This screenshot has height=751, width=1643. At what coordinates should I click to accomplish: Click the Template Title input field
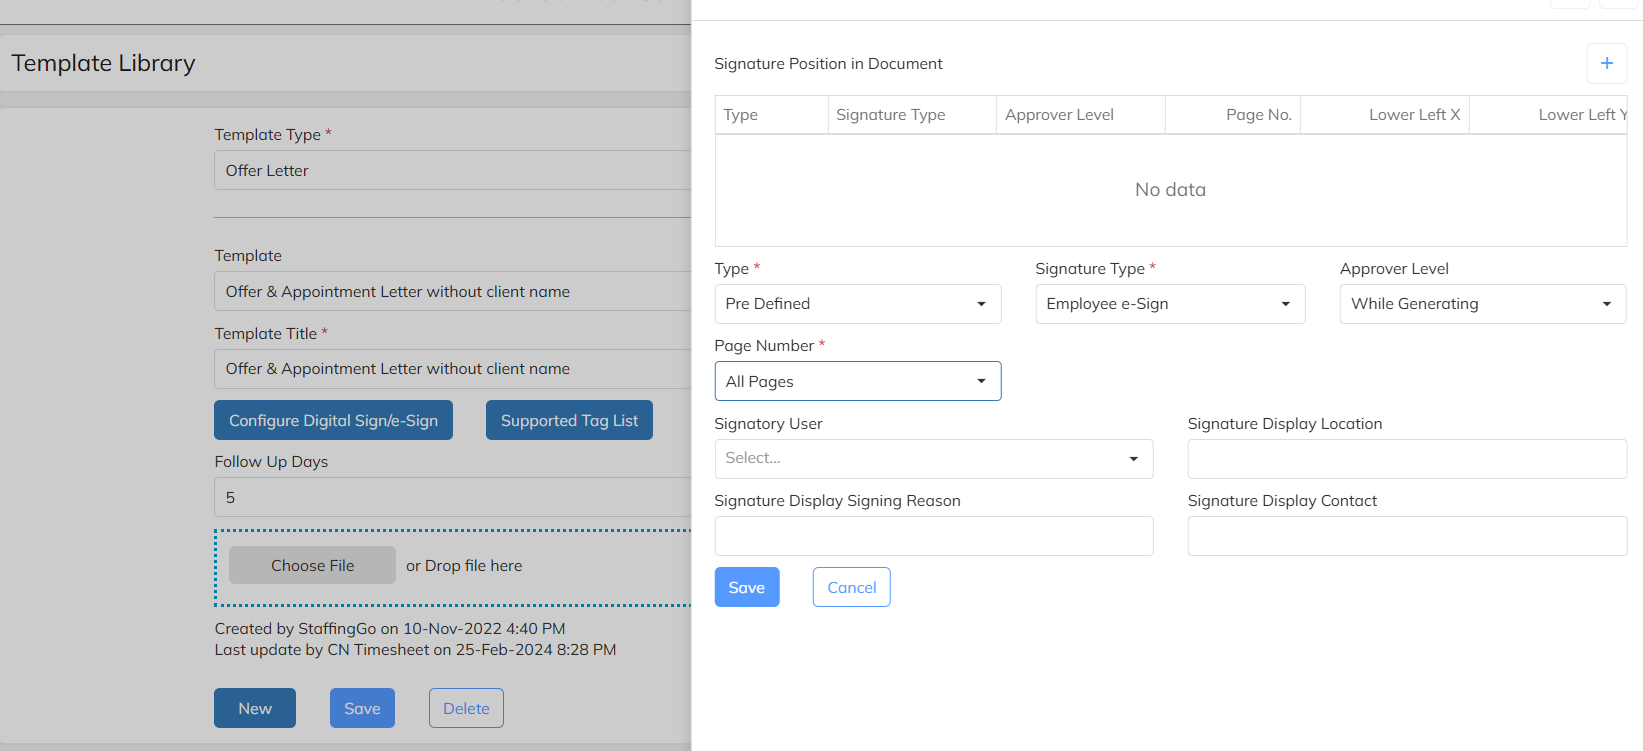452,369
